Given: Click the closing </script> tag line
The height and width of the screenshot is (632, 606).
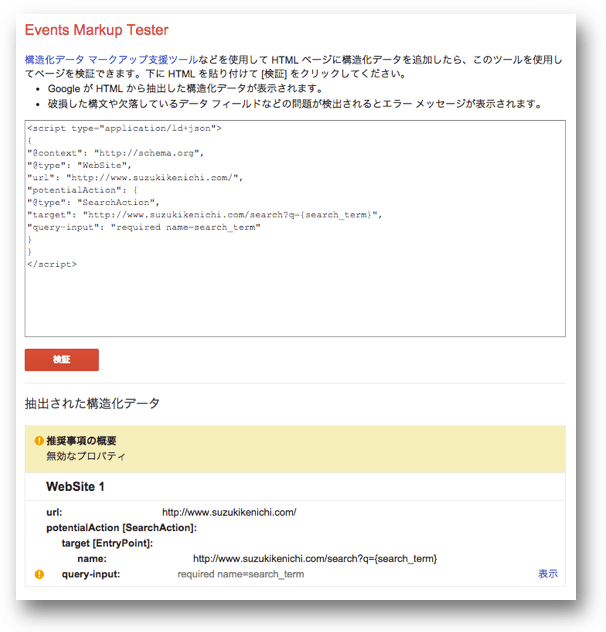Looking at the screenshot, I should point(52,264).
